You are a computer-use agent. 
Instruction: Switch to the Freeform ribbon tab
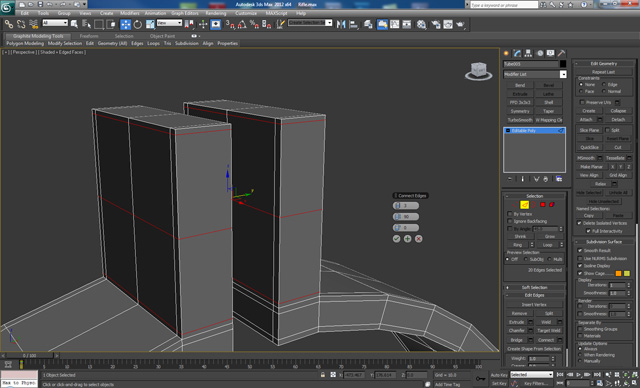[89, 36]
